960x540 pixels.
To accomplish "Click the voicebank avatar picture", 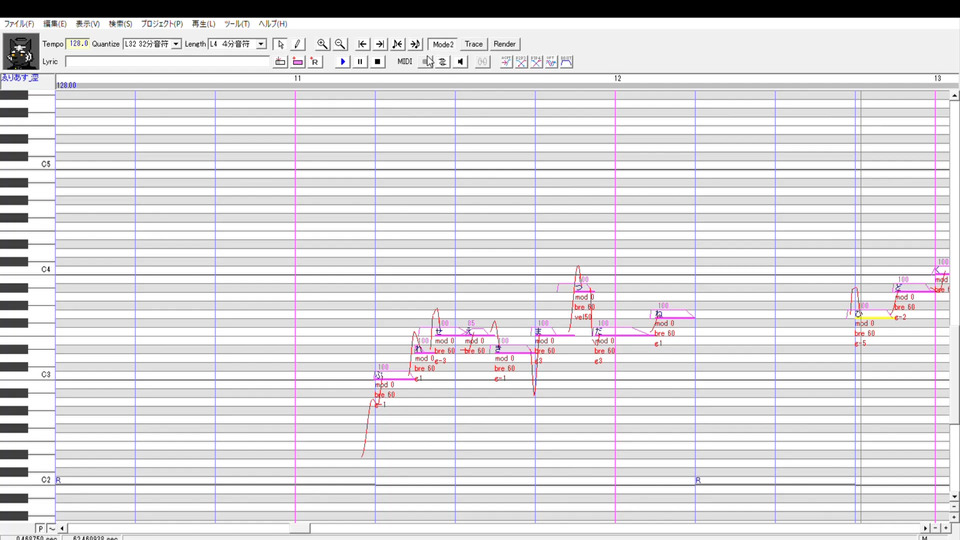I will (21, 51).
